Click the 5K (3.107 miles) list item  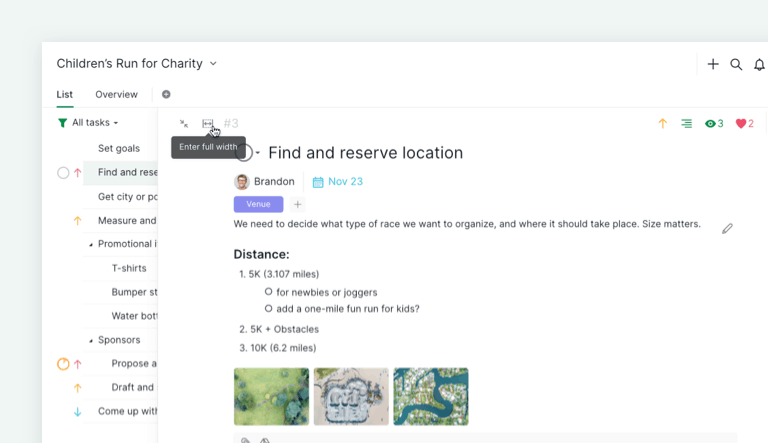click(x=284, y=274)
